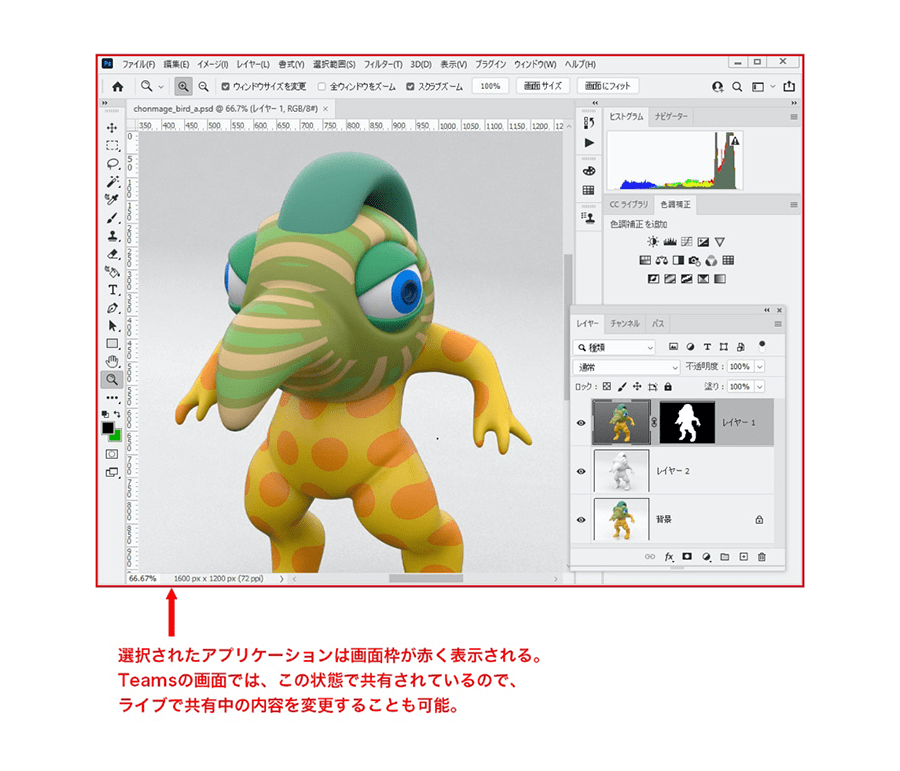Toggle lock transparent pixels
The image size is (900, 771).
tap(607, 387)
